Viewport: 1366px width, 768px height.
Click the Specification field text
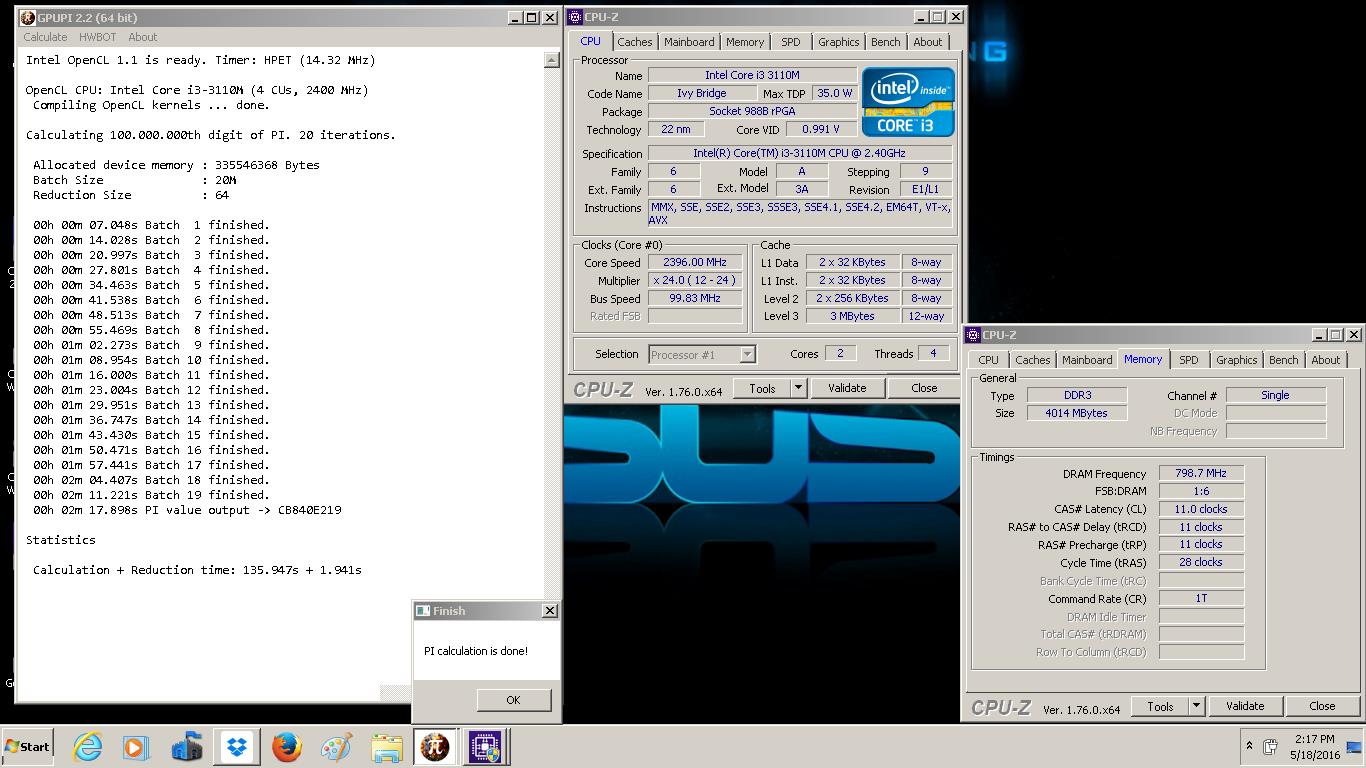click(x=799, y=153)
